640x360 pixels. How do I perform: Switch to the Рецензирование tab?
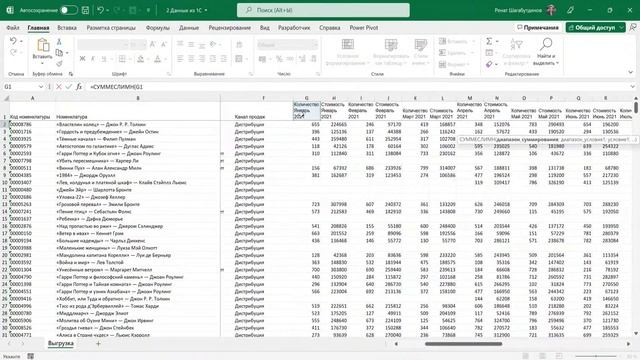click(x=230, y=28)
